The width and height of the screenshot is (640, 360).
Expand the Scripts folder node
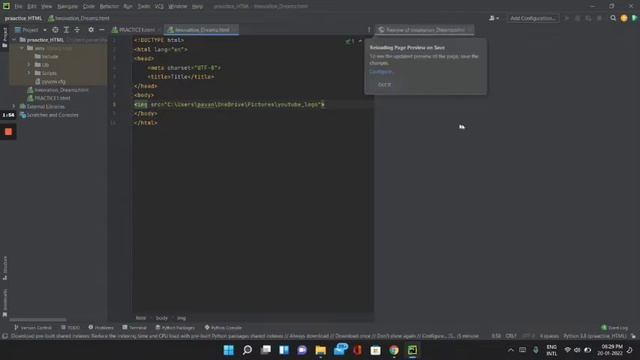click(x=29, y=73)
